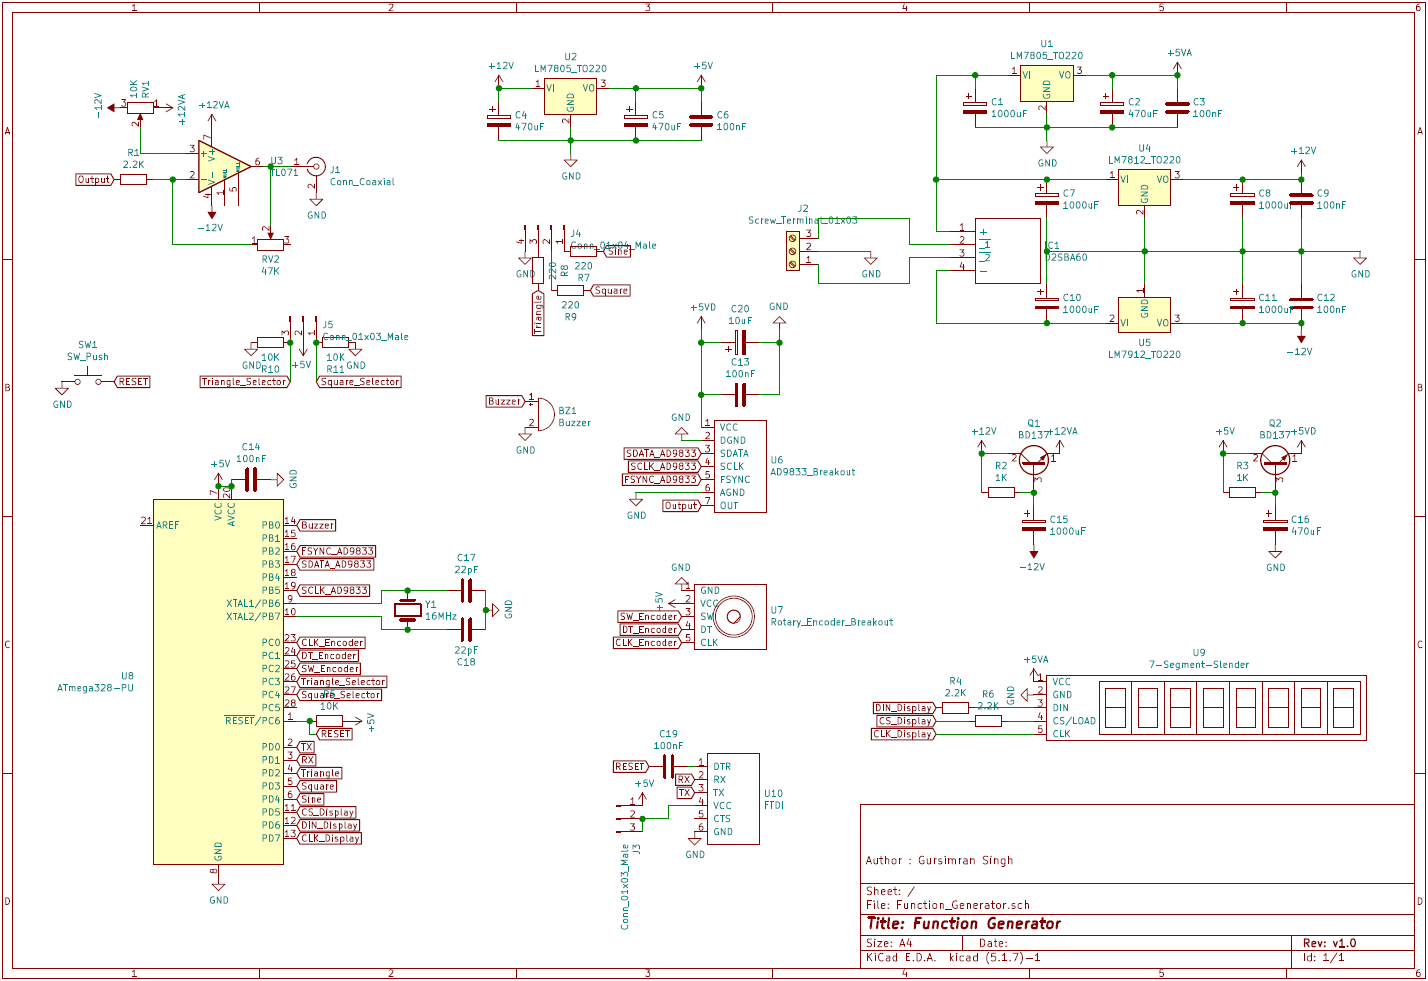Click the Output net label on the left
The width and height of the screenshot is (1428, 981).
pos(92,178)
